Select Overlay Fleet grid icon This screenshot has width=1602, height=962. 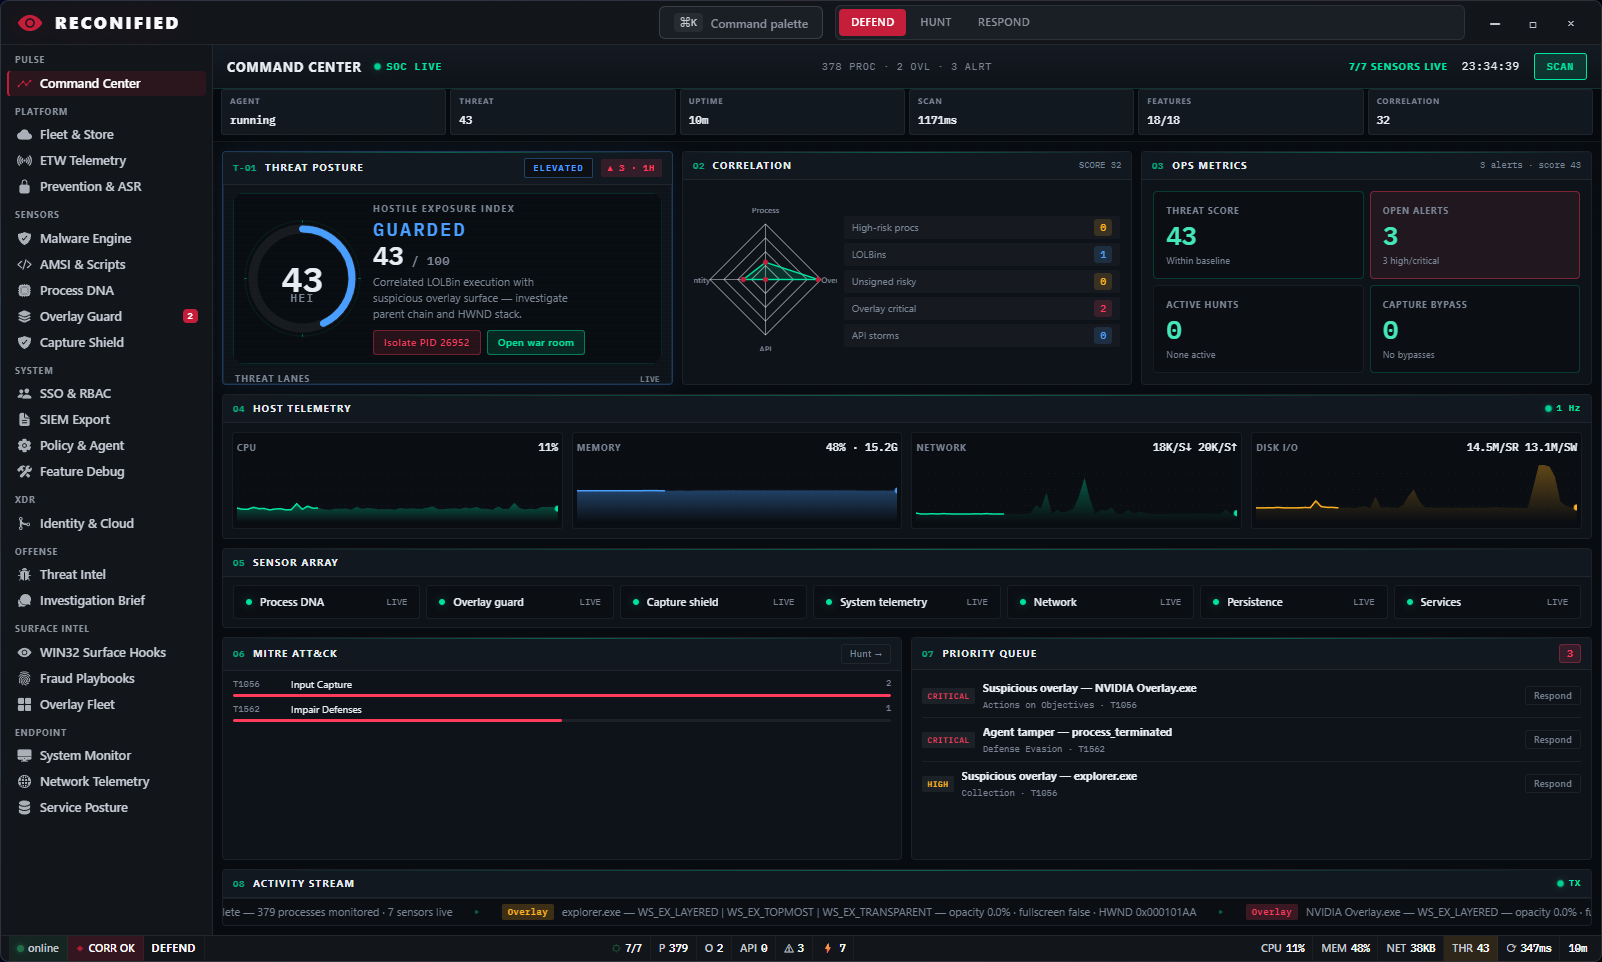click(25, 705)
